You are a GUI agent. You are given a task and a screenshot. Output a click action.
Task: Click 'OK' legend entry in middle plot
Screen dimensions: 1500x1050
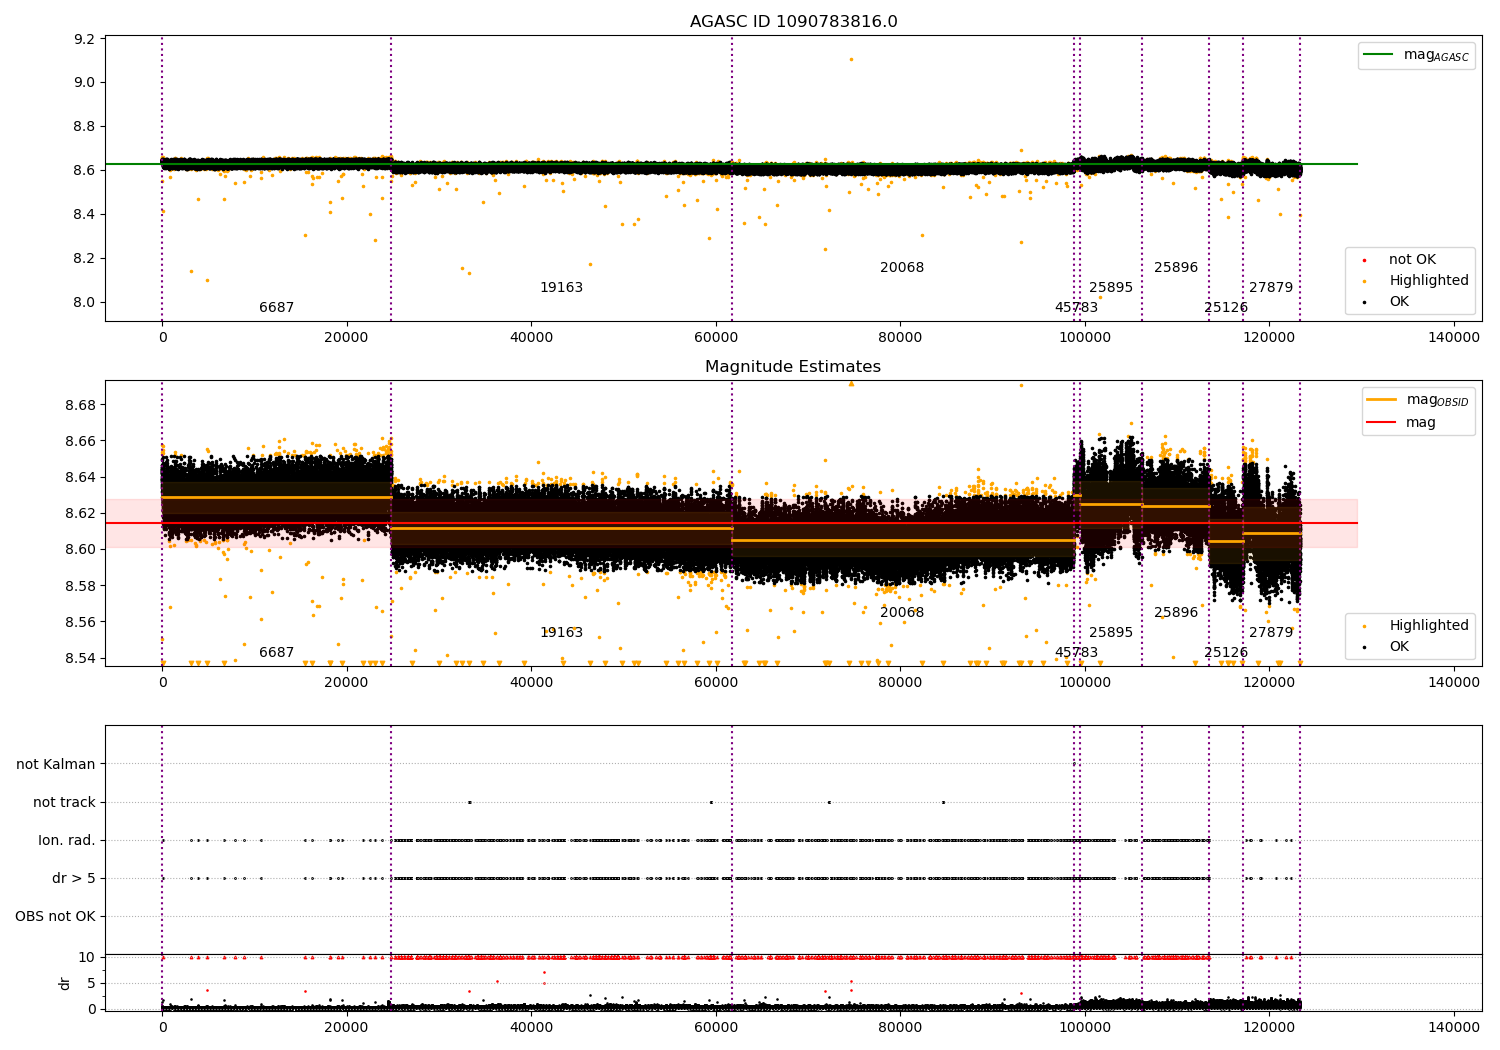click(x=1387, y=647)
